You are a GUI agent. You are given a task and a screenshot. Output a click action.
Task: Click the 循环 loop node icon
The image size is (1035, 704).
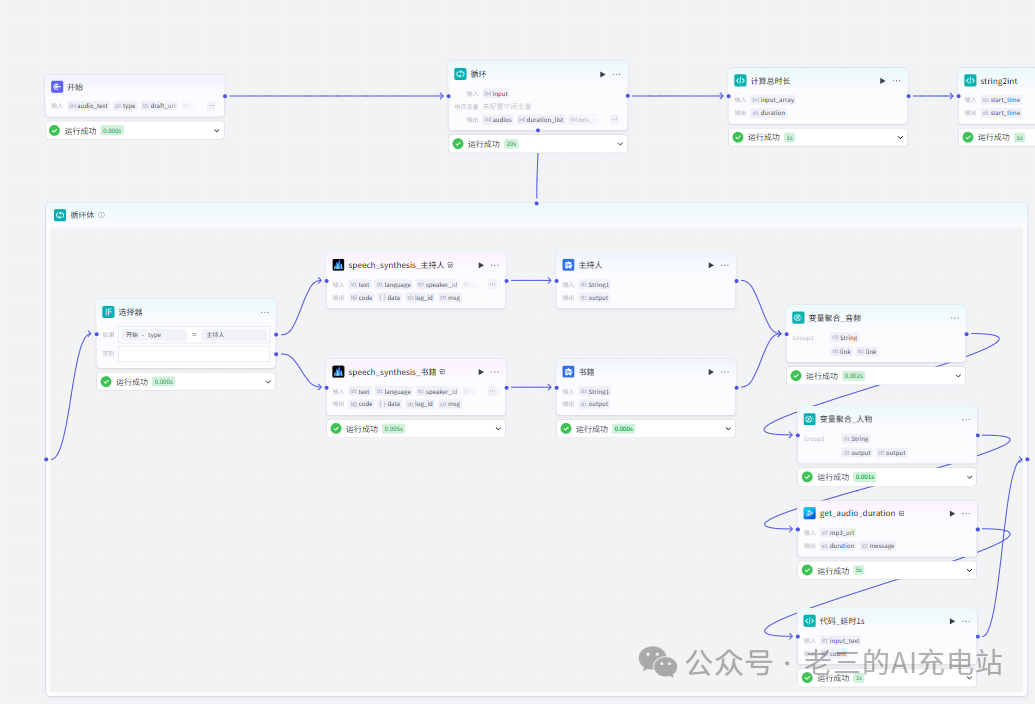[x=460, y=74]
